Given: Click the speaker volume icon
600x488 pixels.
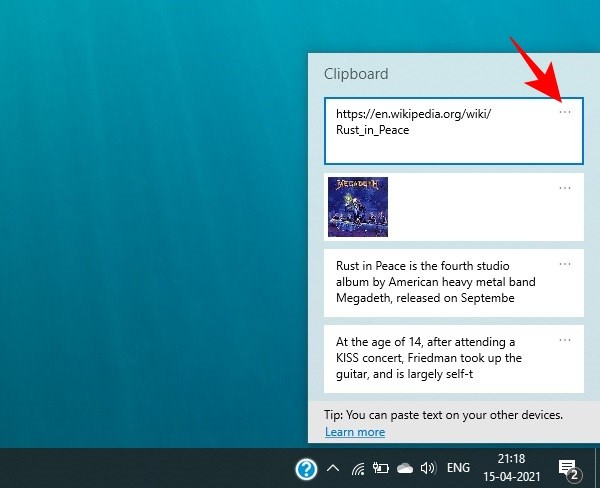Looking at the screenshot, I should 429,468.
